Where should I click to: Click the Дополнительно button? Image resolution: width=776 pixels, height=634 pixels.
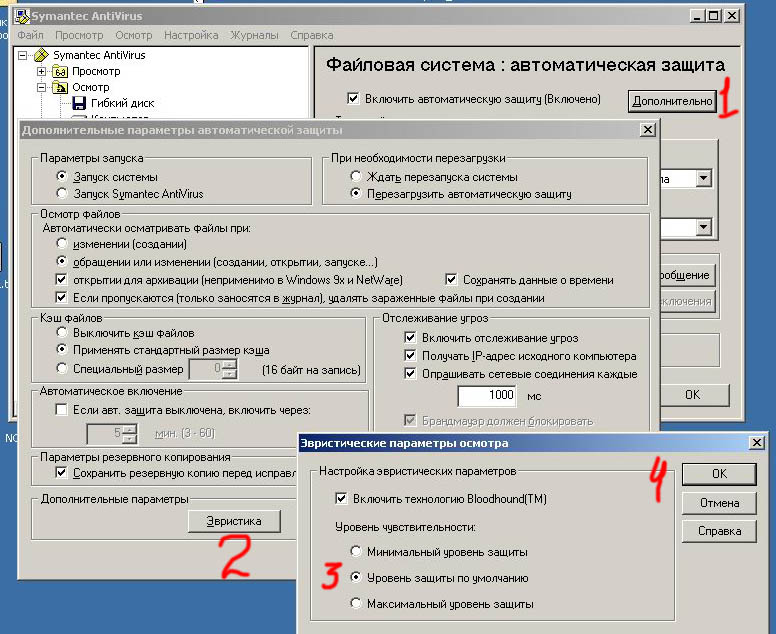672,101
